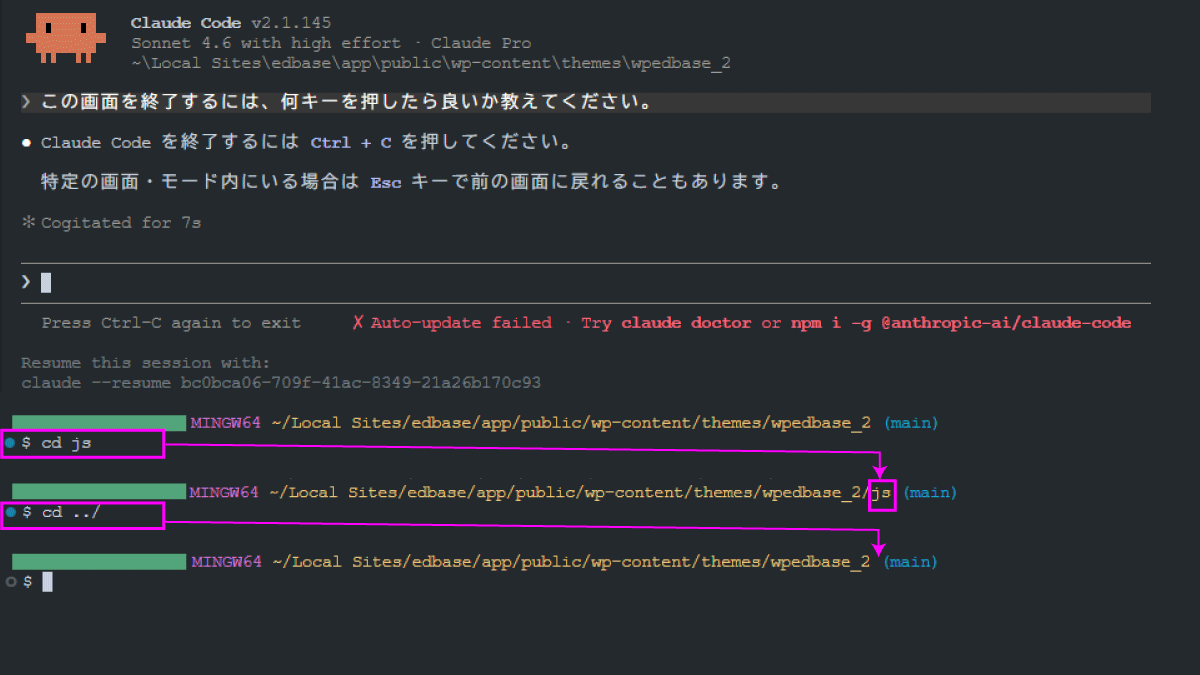Click the '$ cd js' command line

pos(57,443)
